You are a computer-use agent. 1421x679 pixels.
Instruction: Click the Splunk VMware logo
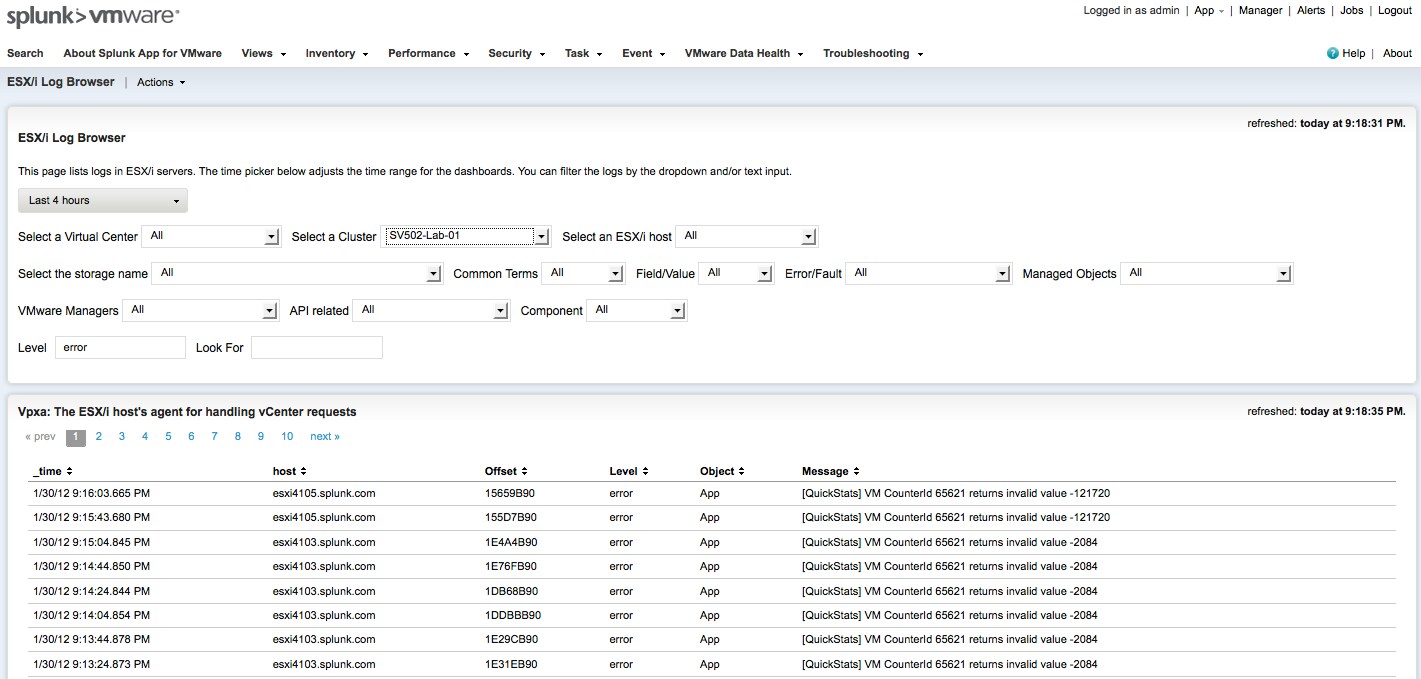click(93, 16)
